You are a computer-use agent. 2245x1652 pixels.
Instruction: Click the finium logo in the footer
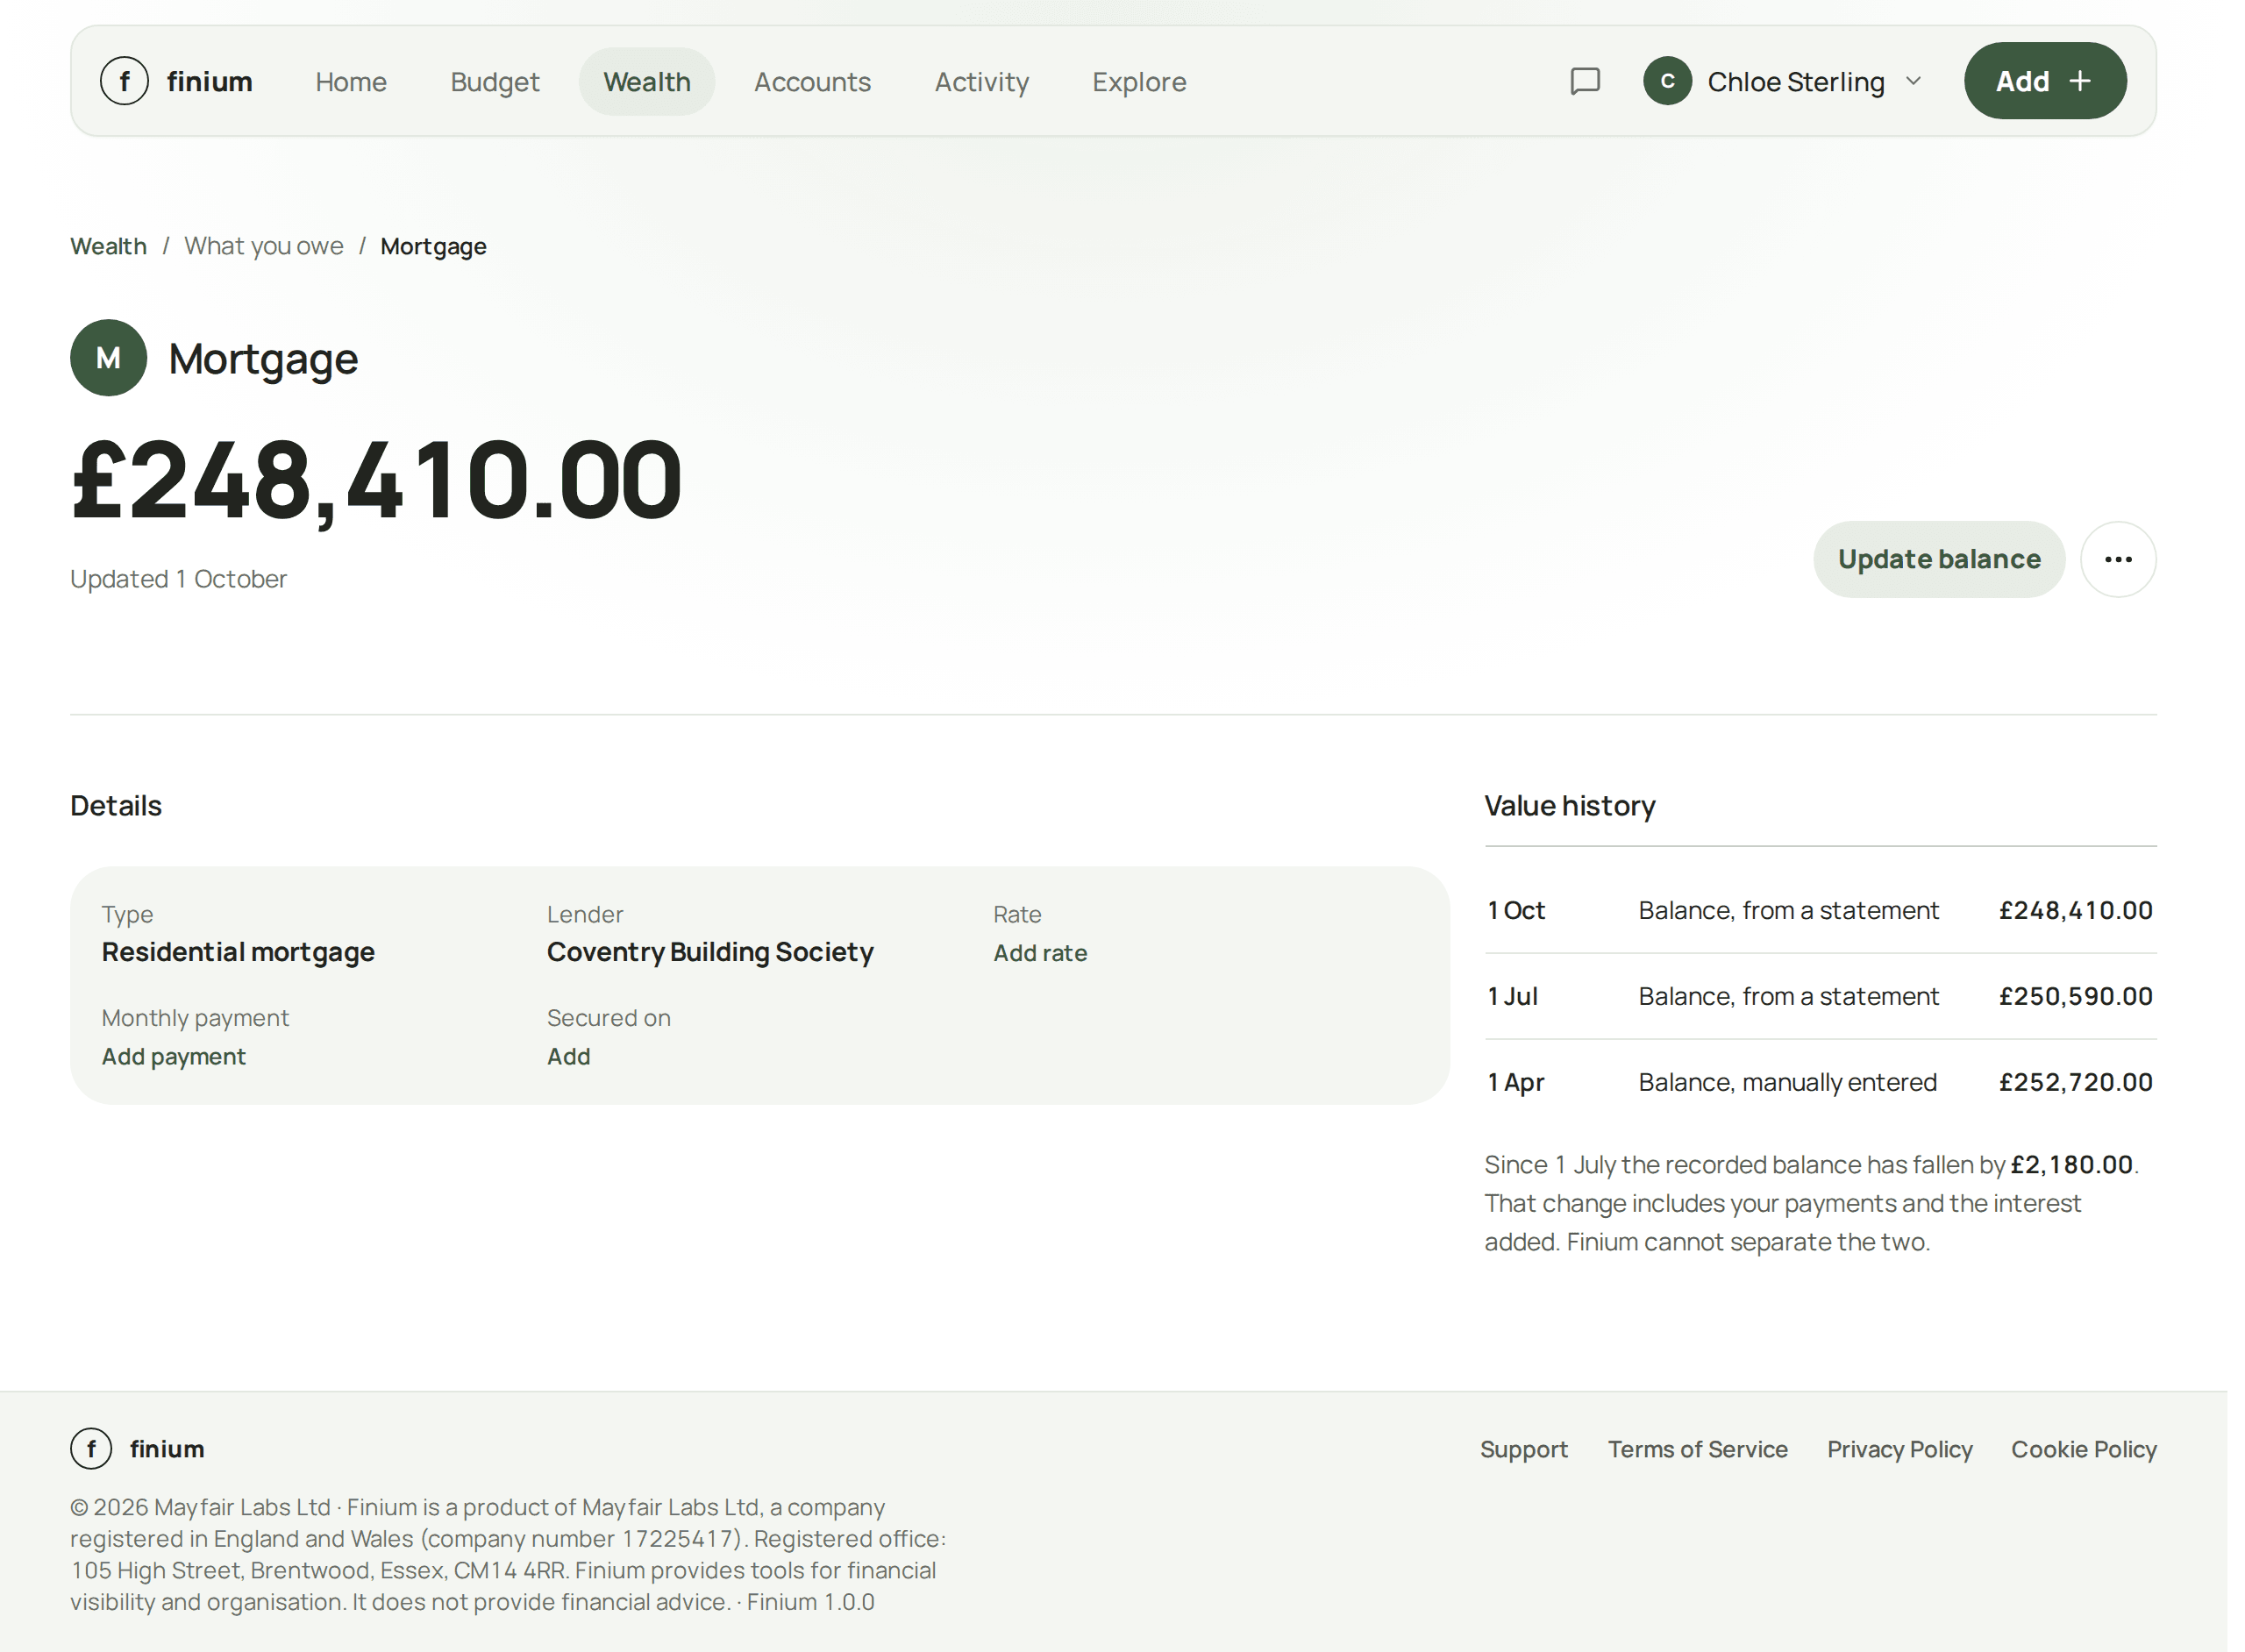tap(137, 1448)
